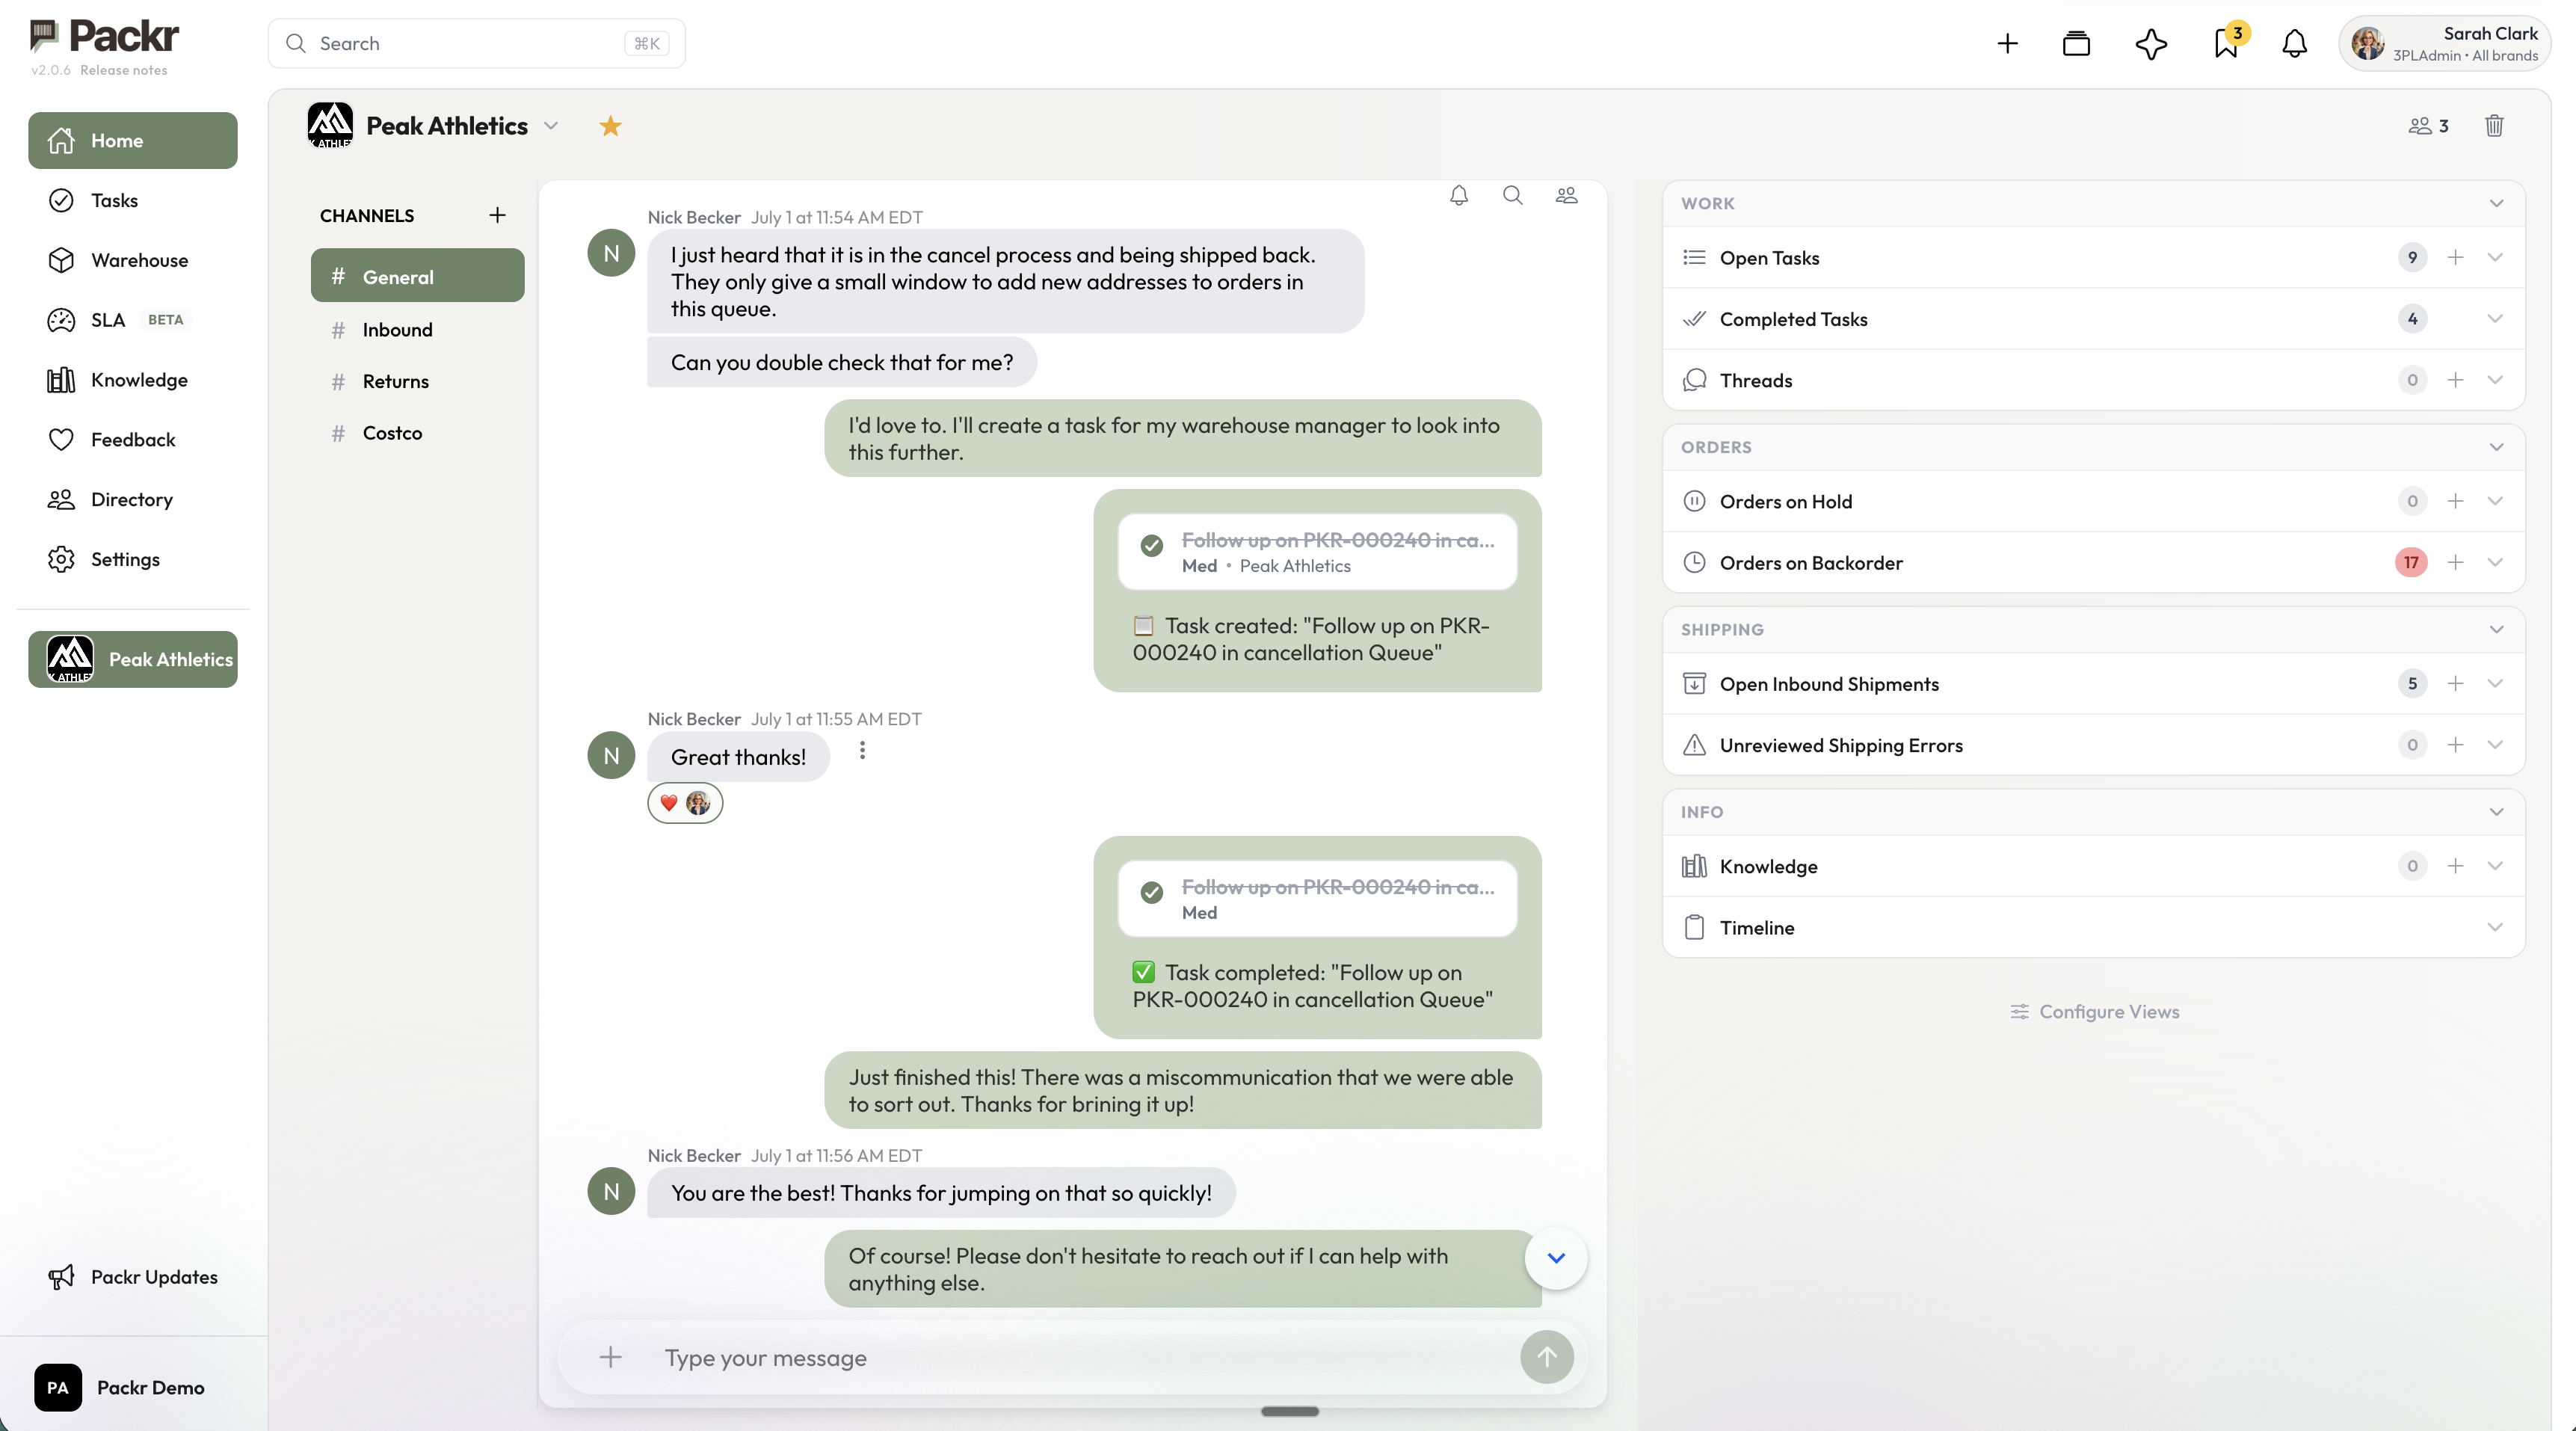Open Directory in sidebar
2576x1431 pixels.
coord(133,499)
